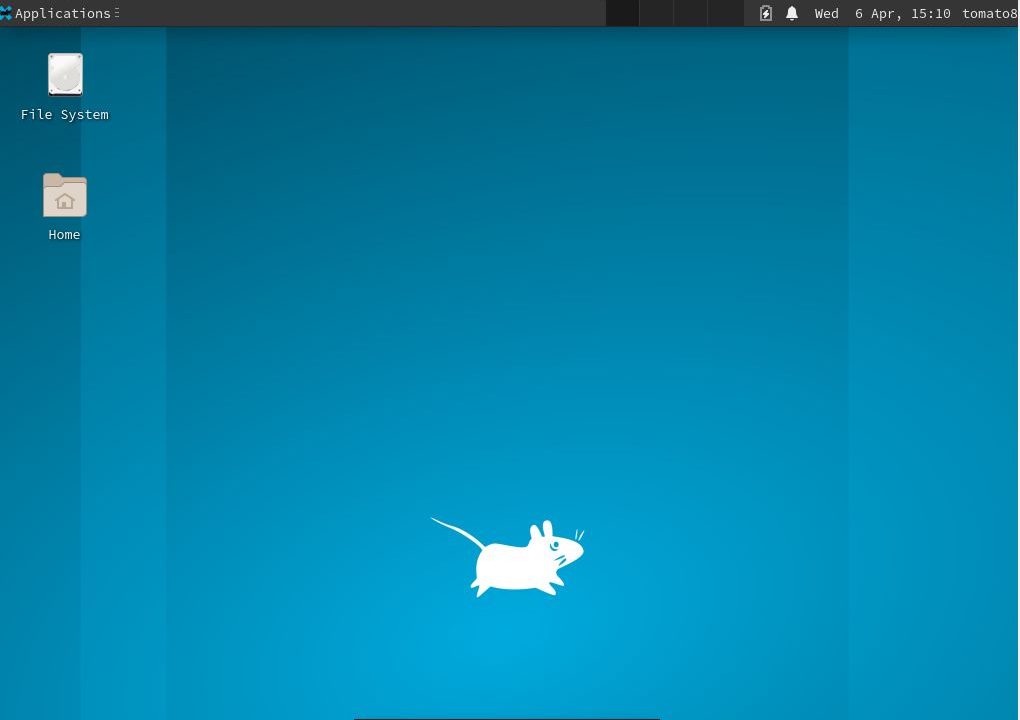Click empty desktop area below Home icon
Viewport: 1020px width, 720px height.
point(64,400)
